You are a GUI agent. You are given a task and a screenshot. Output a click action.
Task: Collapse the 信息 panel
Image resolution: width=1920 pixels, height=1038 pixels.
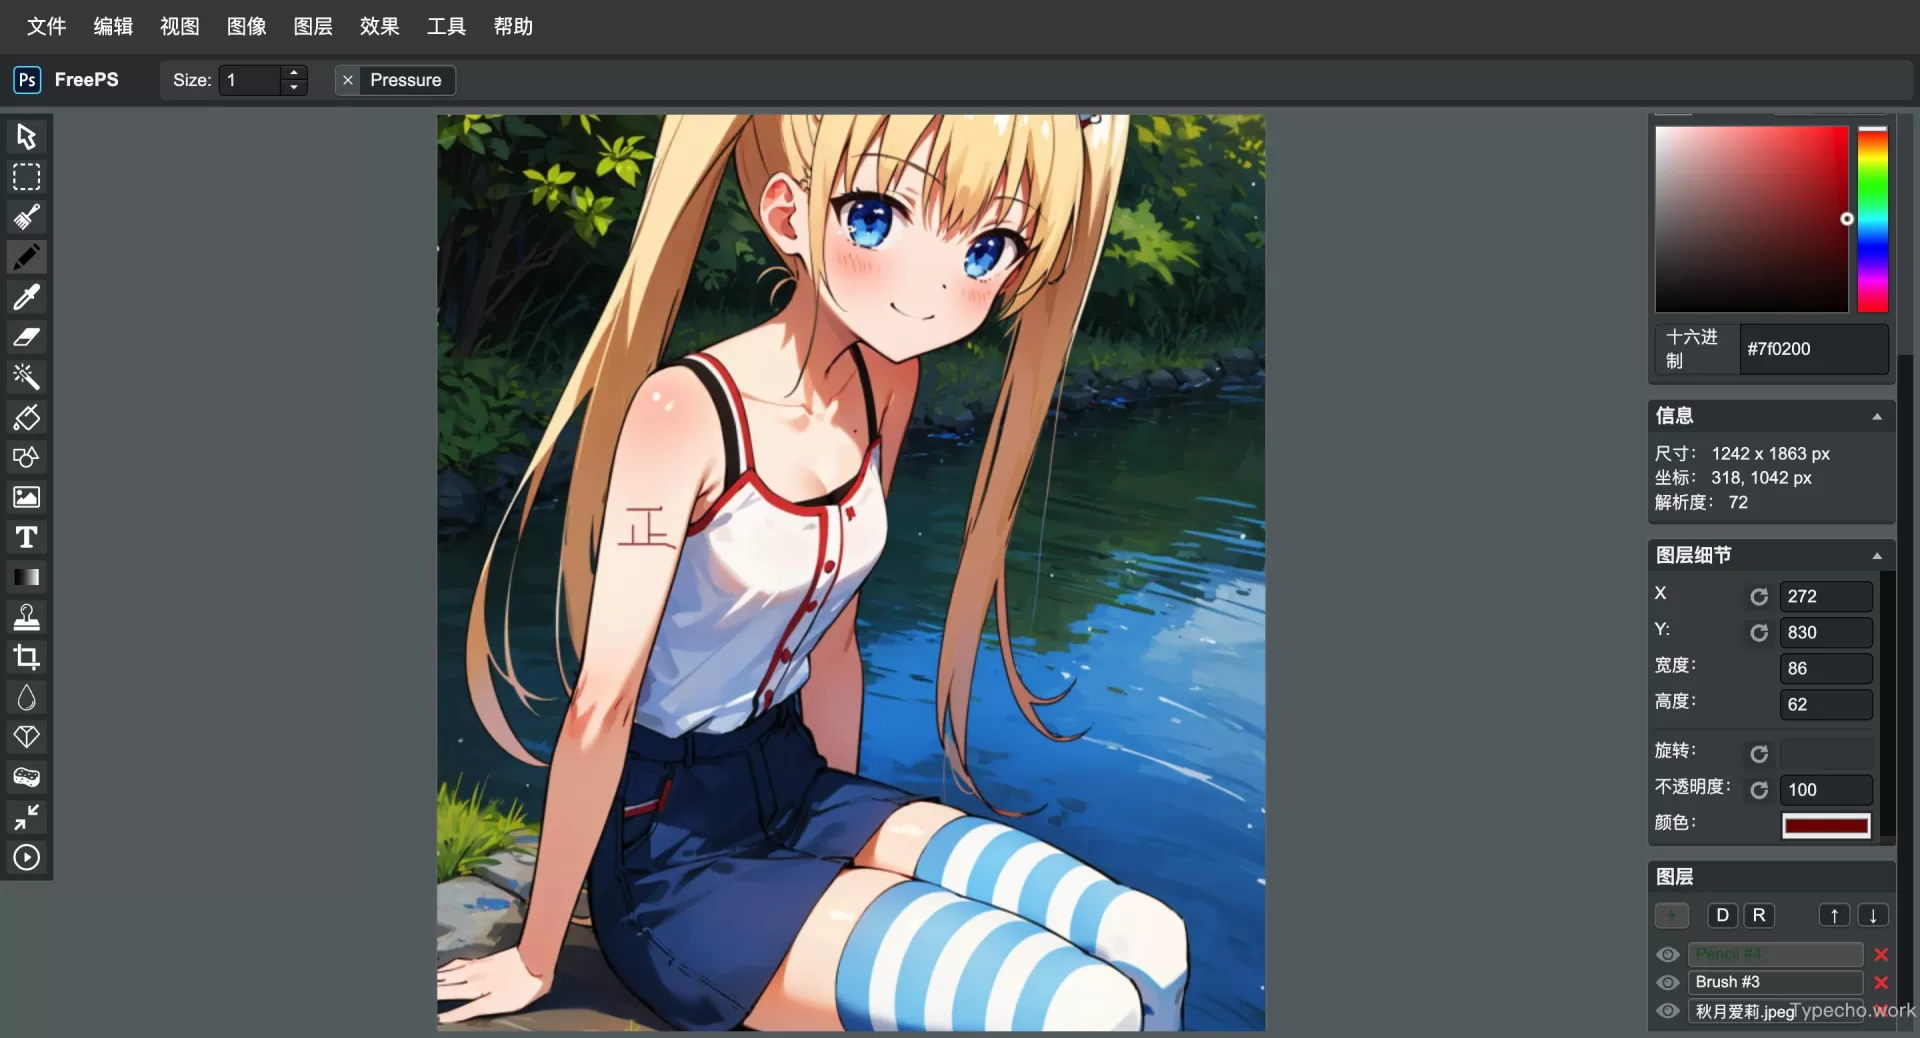tap(1877, 417)
